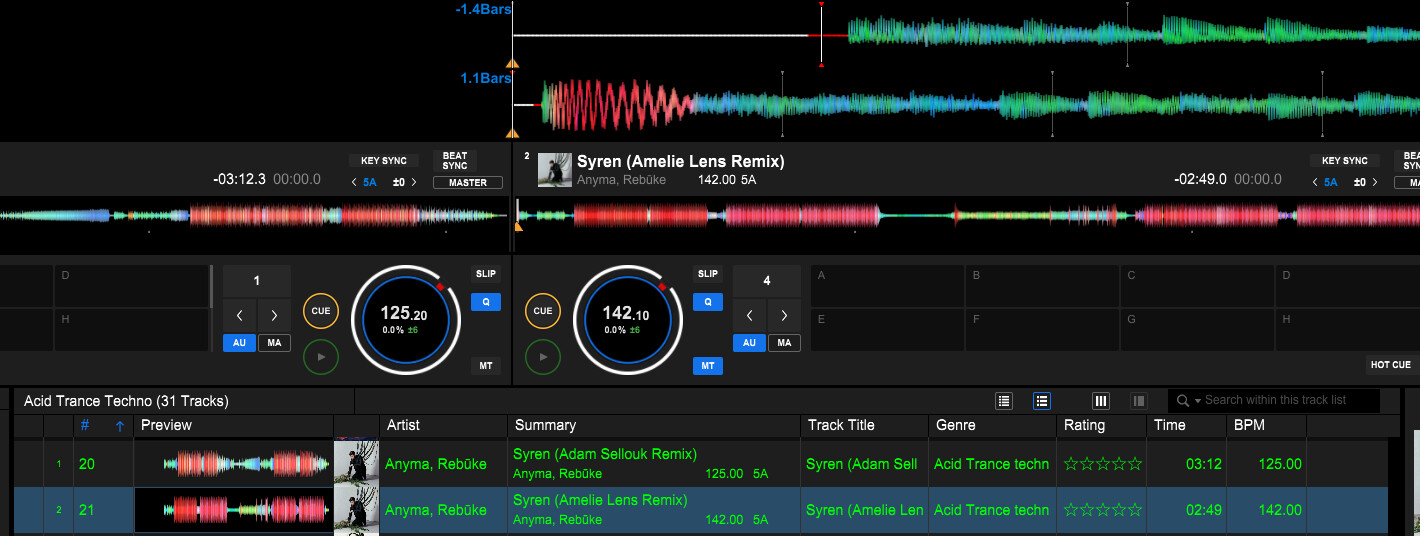1420x536 pixels.
Task: Disable Master Tempo (MT) on deck 2
Action: [x=707, y=366]
